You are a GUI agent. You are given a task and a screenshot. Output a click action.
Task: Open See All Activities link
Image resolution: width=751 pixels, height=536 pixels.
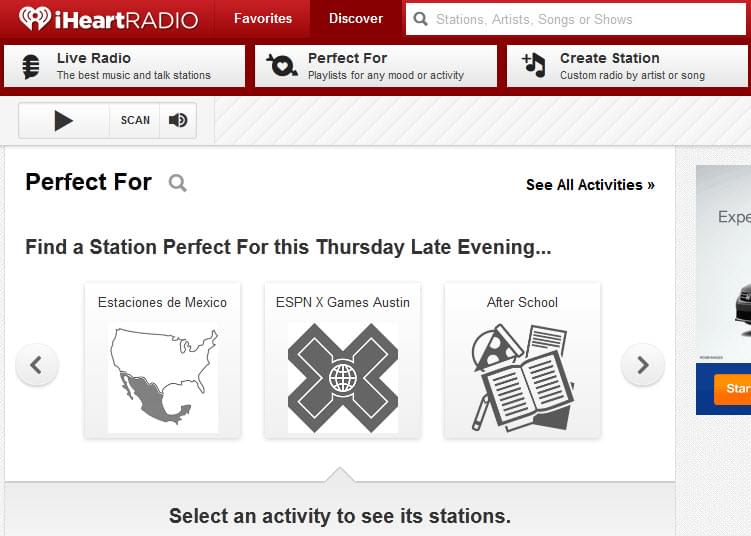(590, 185)
